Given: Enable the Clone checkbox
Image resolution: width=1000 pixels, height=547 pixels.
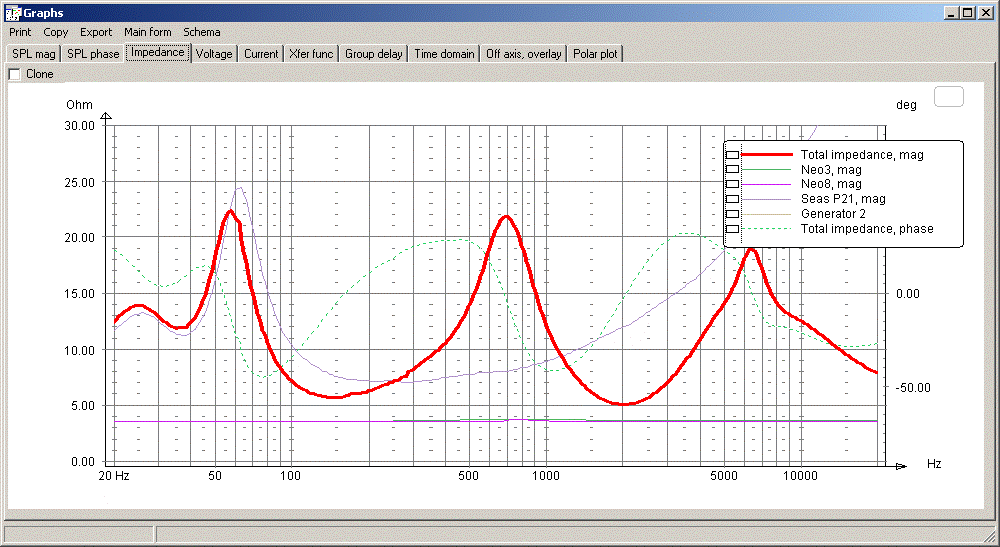Looking at the screenshot, I should point(15,74).
